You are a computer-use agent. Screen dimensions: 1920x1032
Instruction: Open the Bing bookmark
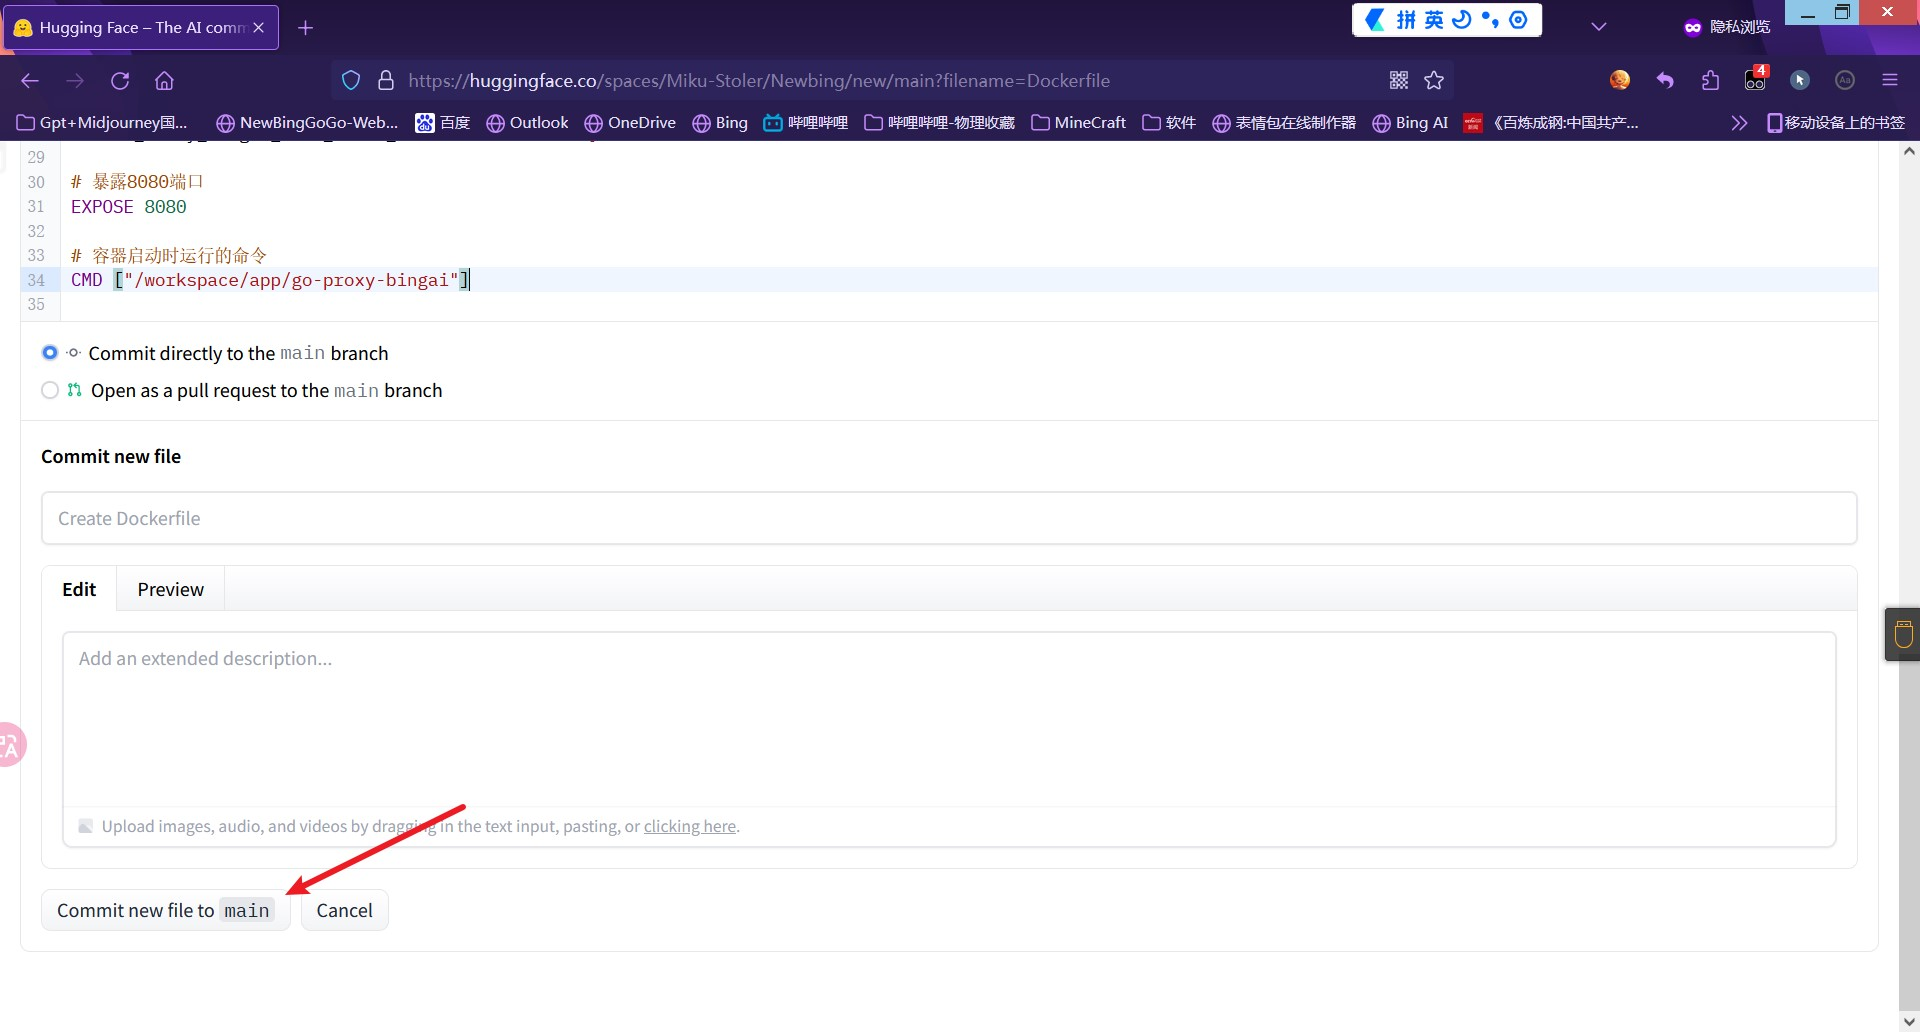tap(720, 123)
